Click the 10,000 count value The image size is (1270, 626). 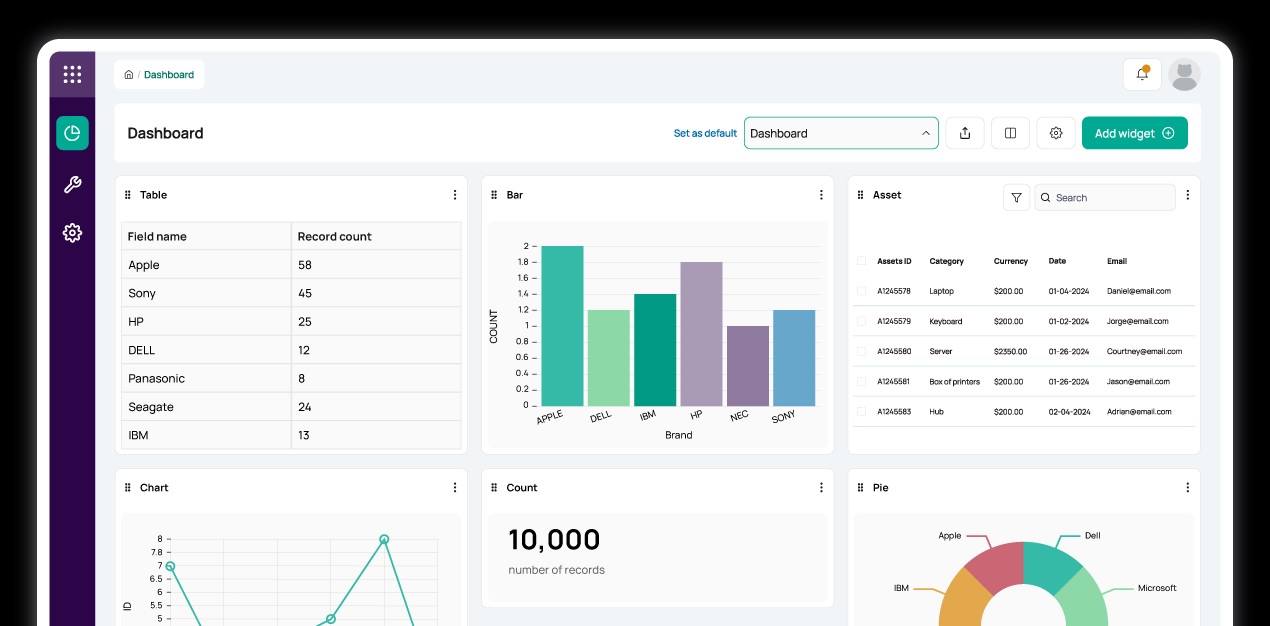point(554,540)
